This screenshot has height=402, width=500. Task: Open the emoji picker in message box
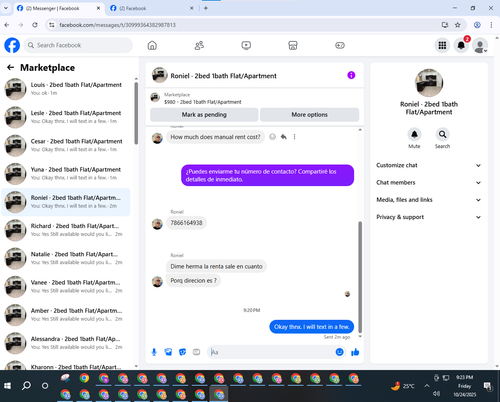[x=339, y=352]
